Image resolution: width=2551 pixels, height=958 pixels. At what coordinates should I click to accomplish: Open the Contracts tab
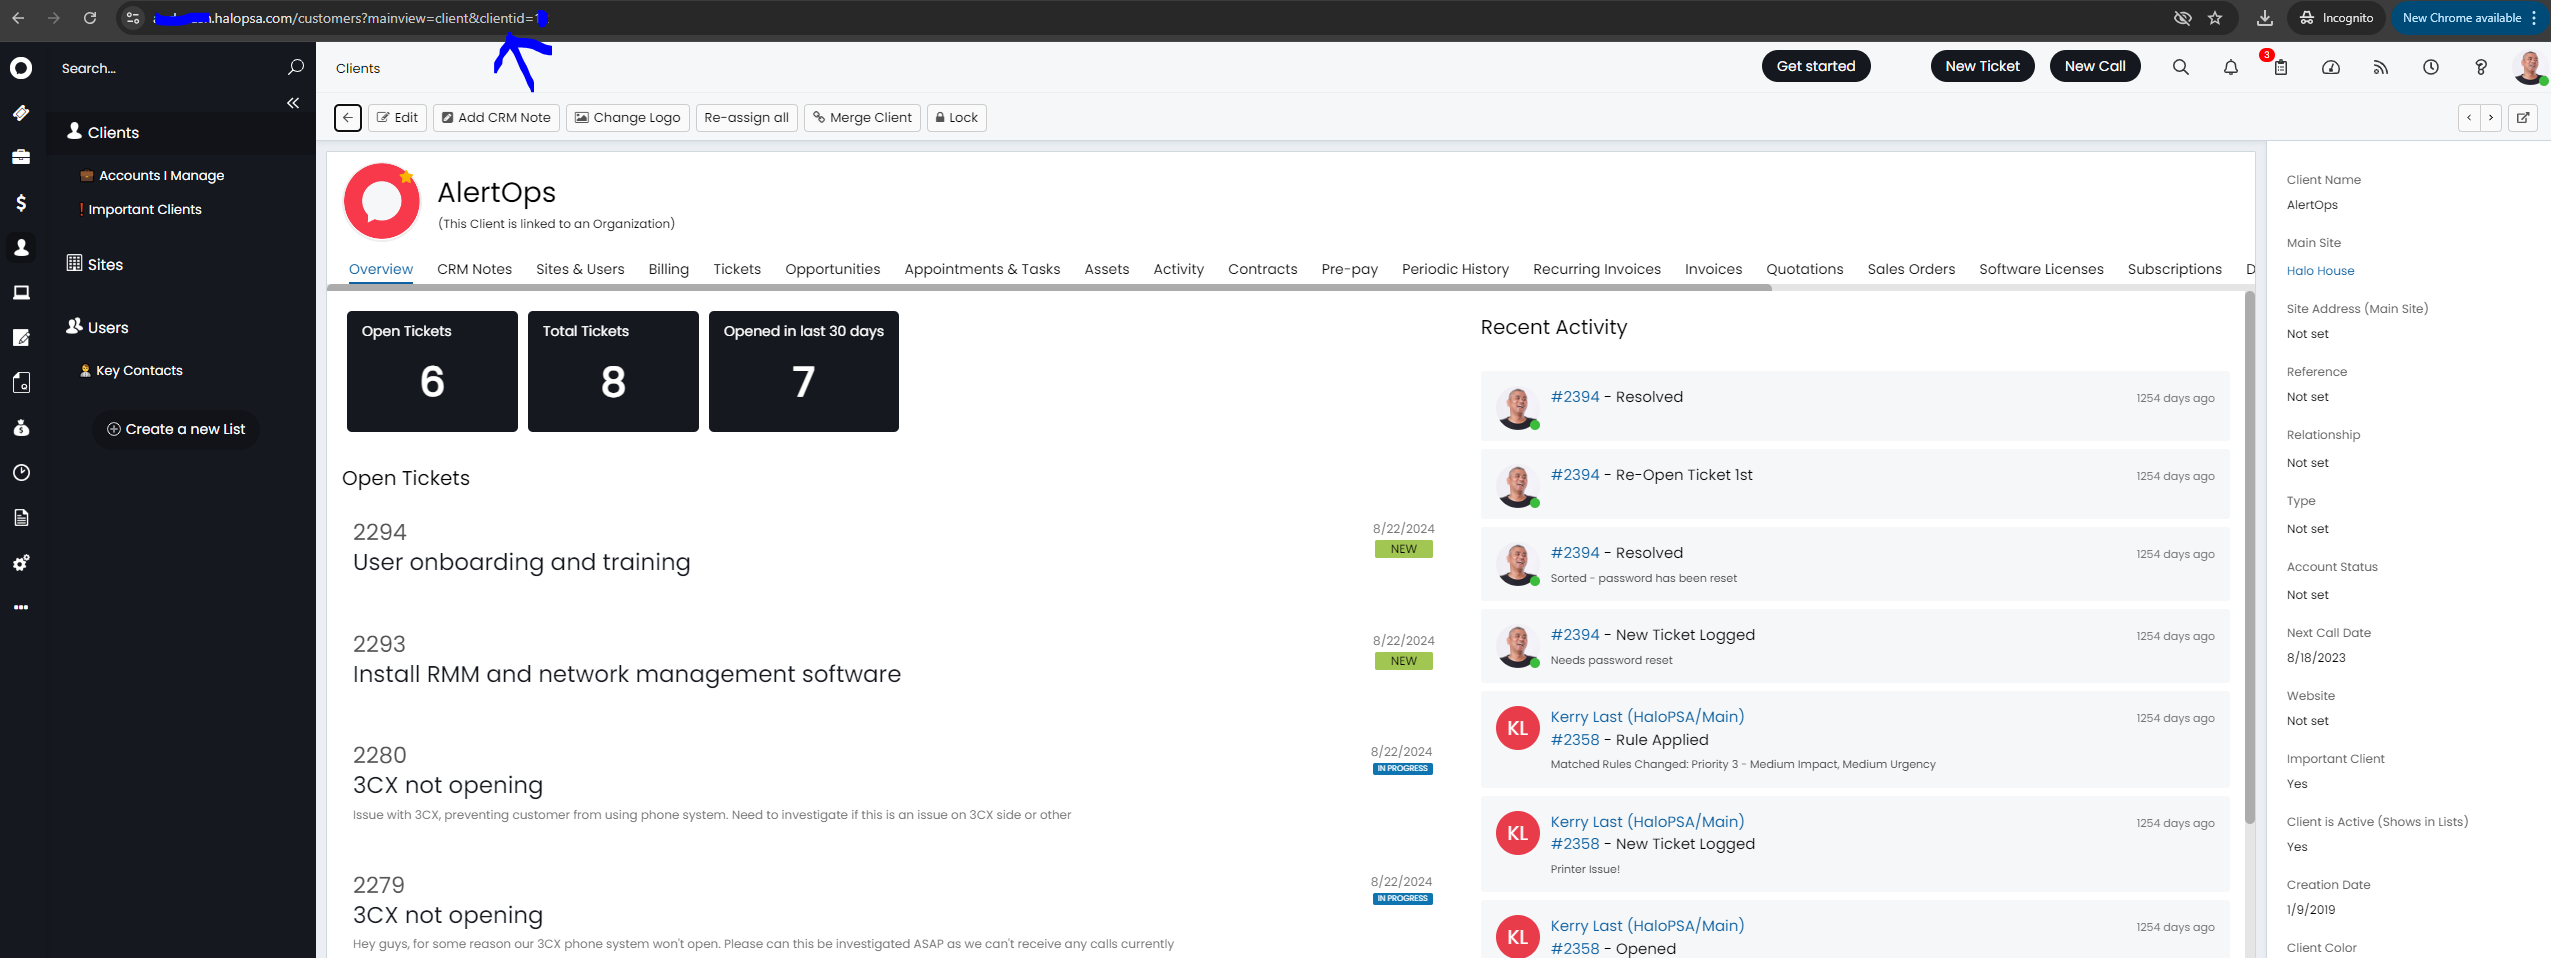[x=1262, y=269]
